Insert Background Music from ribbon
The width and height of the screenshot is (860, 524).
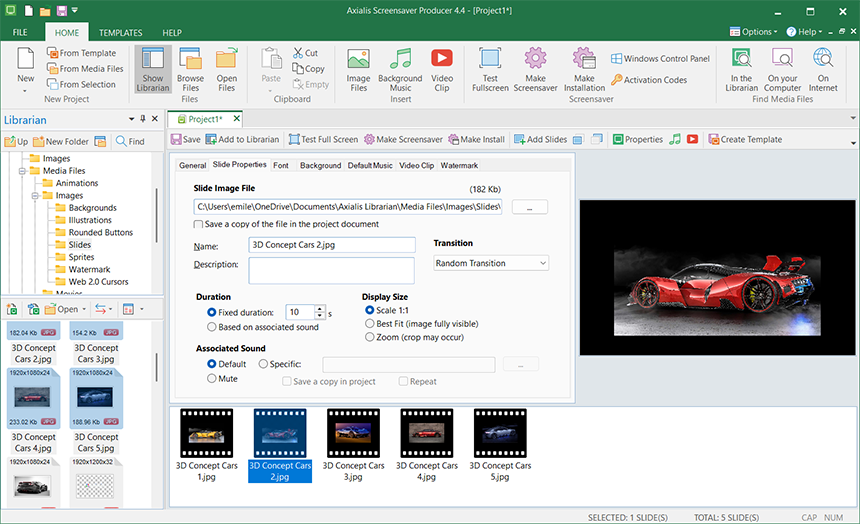[x=400, y=68]
